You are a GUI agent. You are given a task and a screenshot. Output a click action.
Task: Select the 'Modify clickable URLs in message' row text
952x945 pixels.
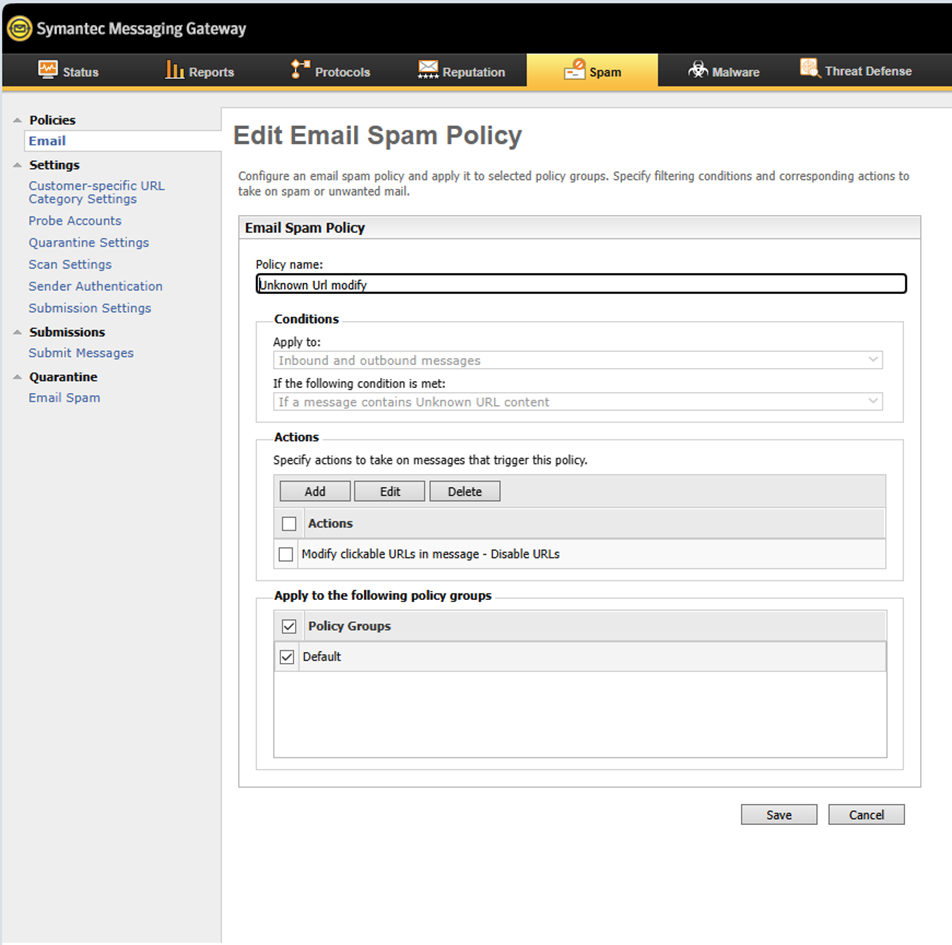[430, 554]
